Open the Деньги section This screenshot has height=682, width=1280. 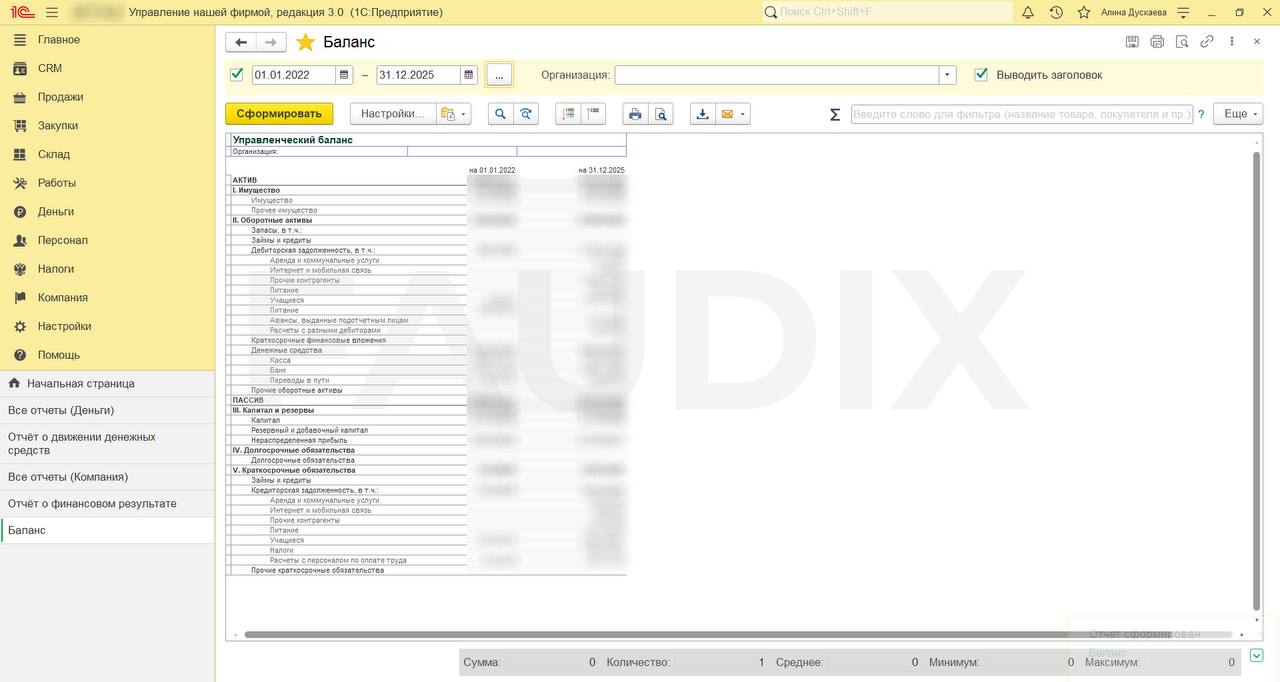(107, 212)
